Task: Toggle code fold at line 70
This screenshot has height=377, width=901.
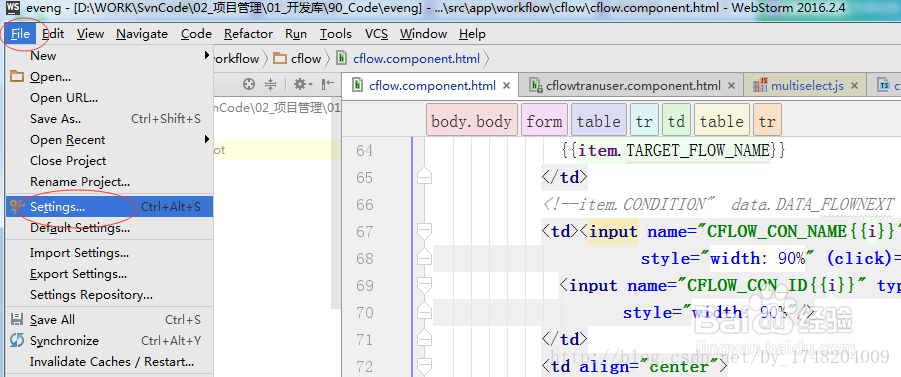Action: coord(425,311)
